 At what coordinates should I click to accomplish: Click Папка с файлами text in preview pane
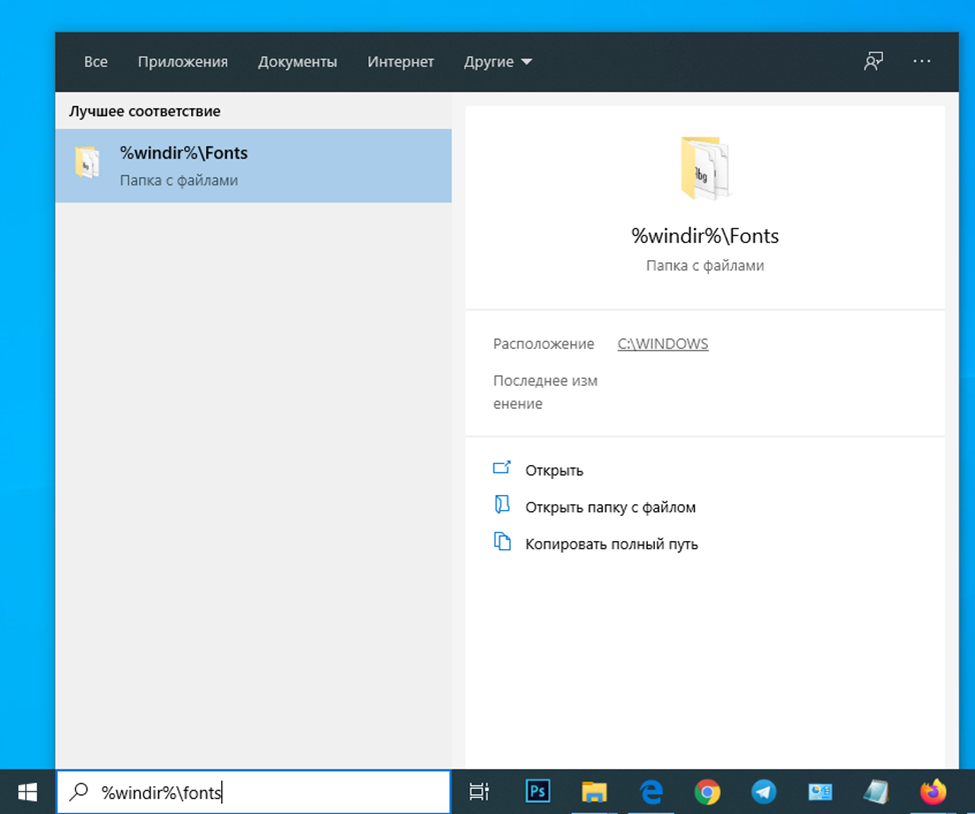705,266
